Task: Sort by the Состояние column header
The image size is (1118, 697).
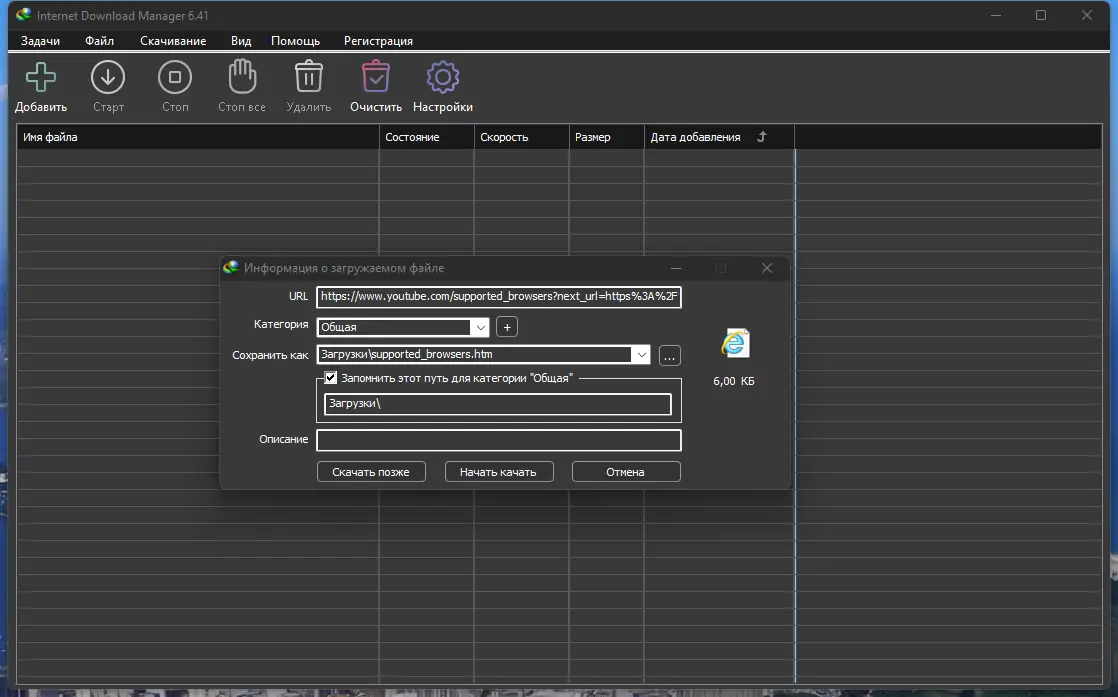Action: pyautogui.click(x=426, y=137)
